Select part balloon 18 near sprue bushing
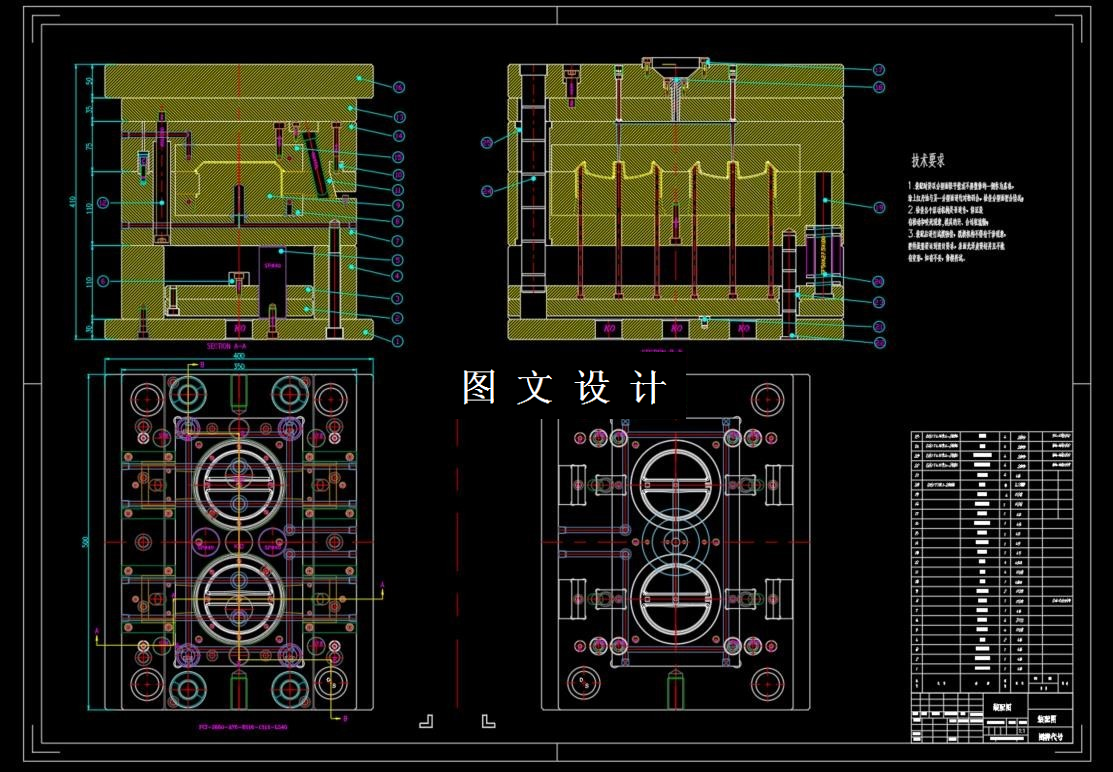This screenshot has width=1113, height=772. [x=879, y=87]
